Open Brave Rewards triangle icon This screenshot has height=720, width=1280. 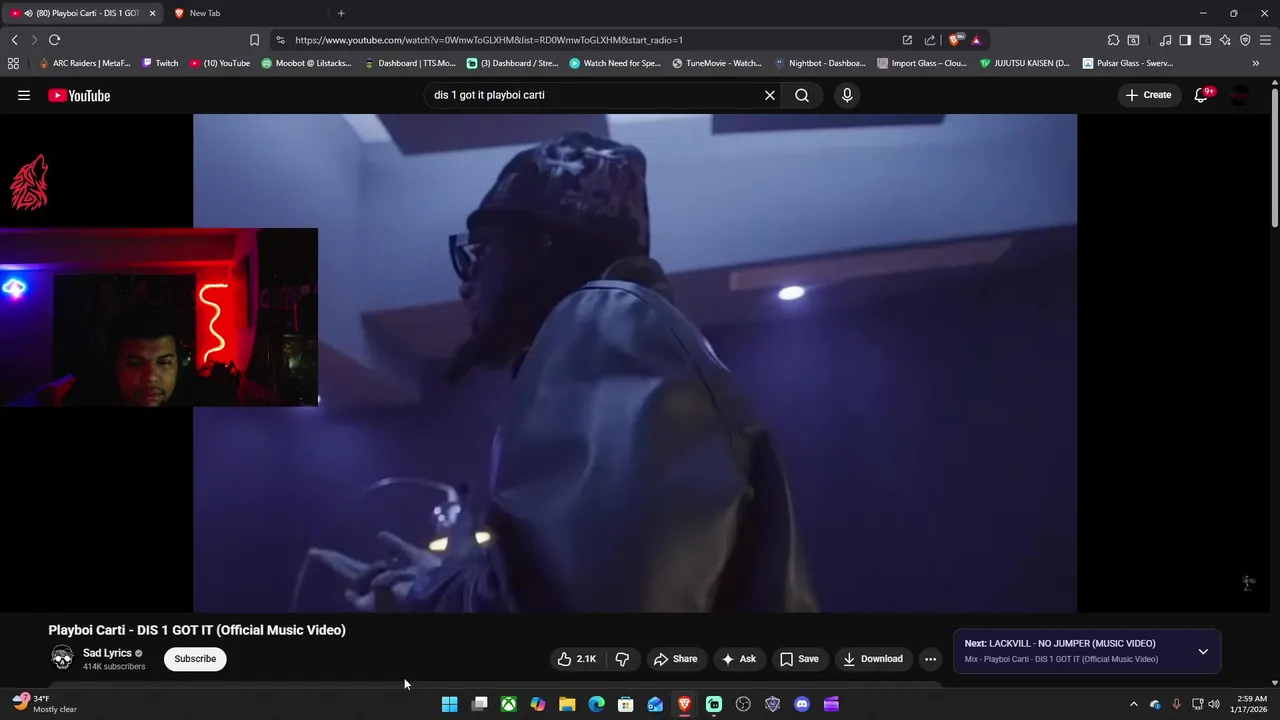point(976,40)
